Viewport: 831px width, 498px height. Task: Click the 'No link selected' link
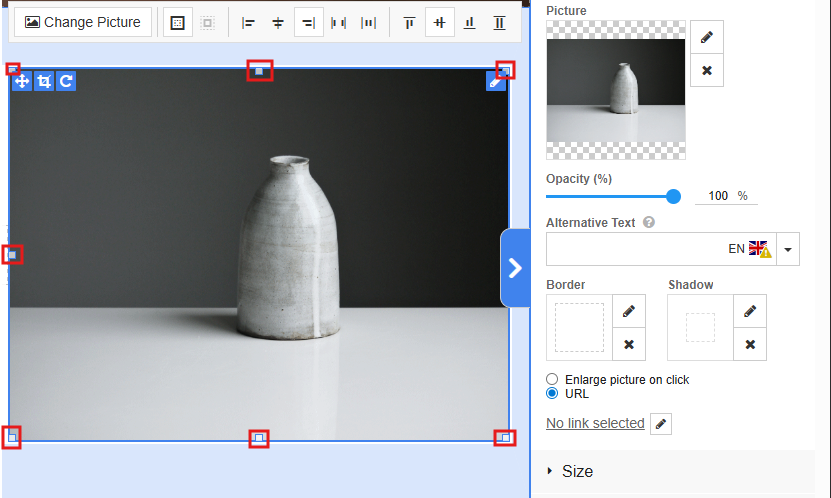[x=595, y=424]
